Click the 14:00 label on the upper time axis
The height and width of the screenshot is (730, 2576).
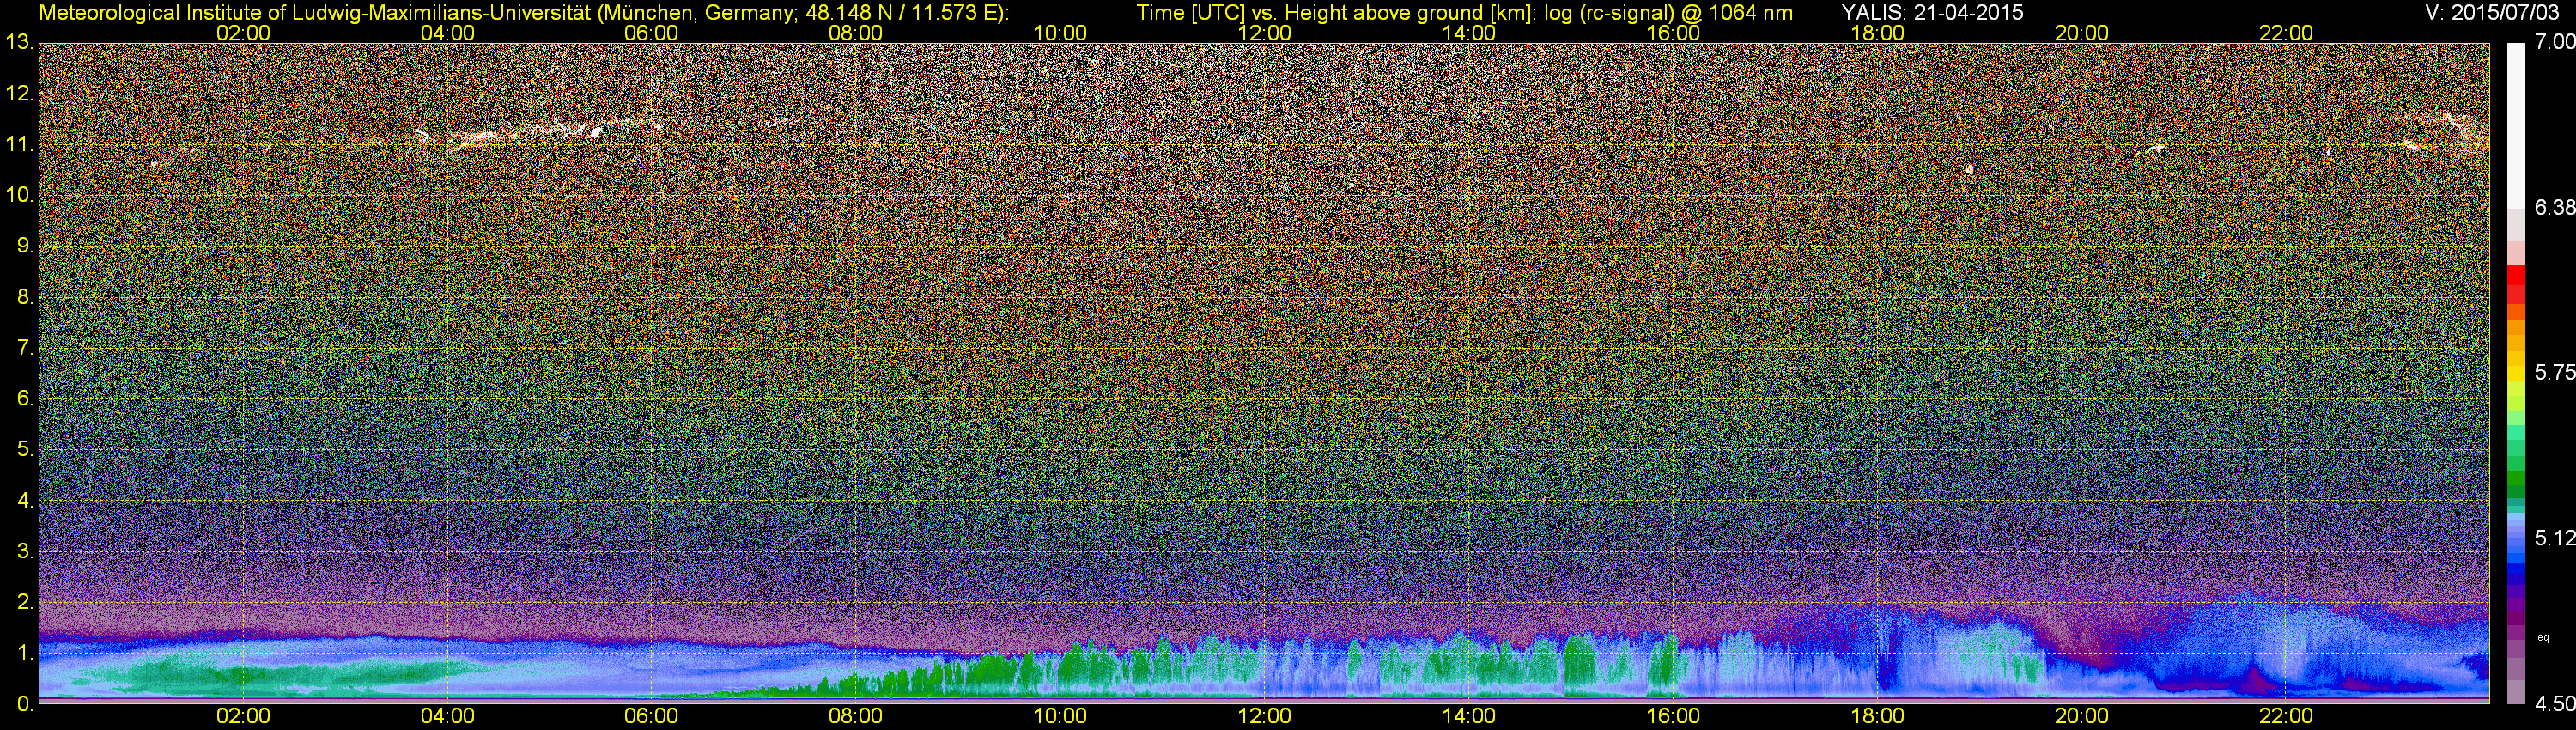point(1469,33)
